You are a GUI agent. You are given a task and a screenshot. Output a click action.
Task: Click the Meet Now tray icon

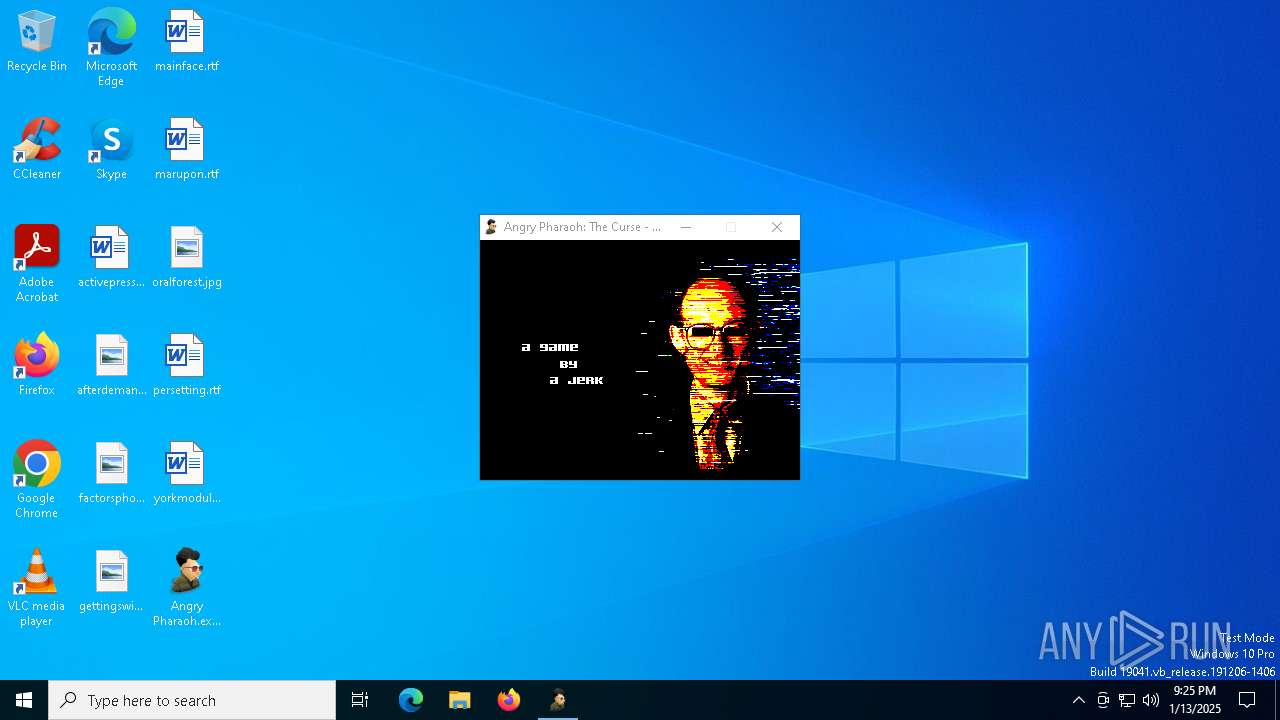coord(1103,700)
